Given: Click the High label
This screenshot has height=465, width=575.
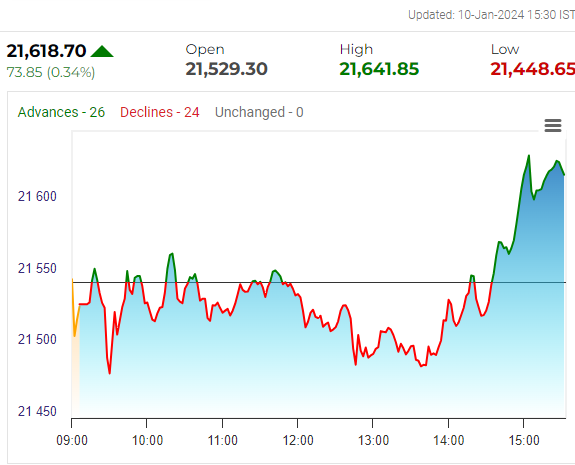Looking at the screenshot, I should tap(356, 50).
